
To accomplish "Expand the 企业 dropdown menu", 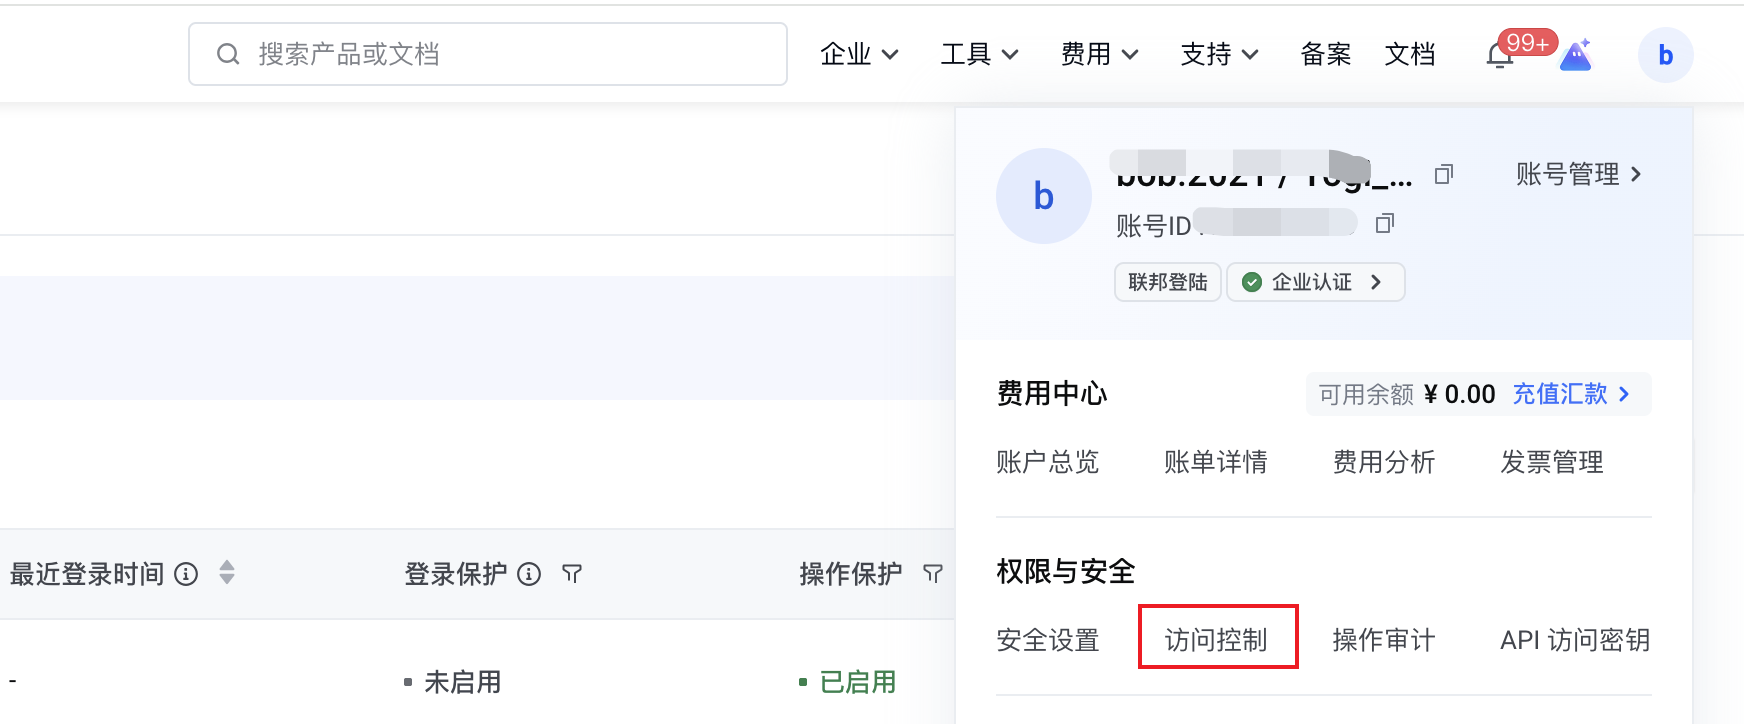I will pos(859,54).
